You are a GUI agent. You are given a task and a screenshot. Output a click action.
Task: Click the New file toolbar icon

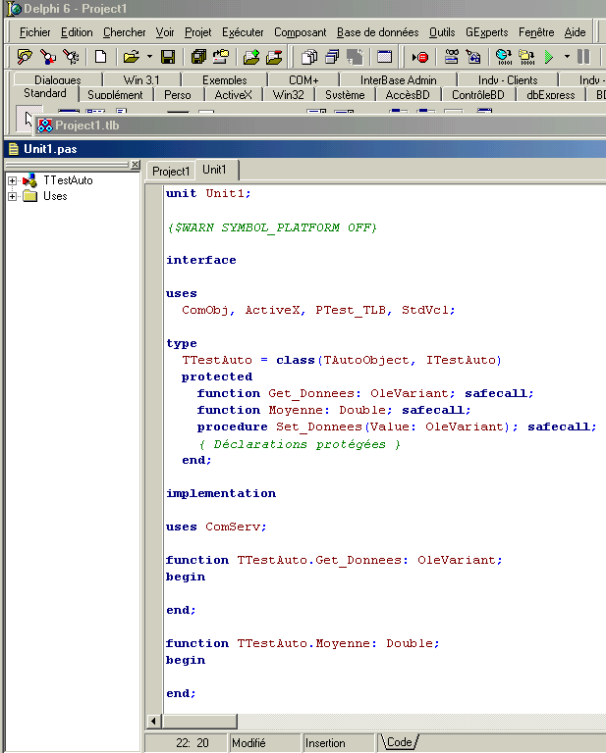[x=101, y=57]
